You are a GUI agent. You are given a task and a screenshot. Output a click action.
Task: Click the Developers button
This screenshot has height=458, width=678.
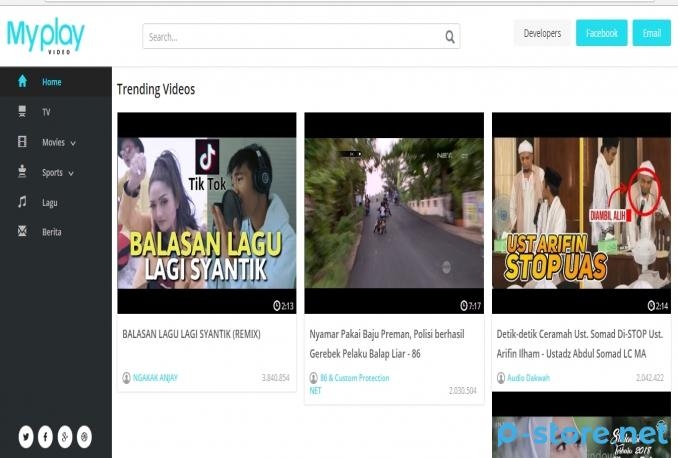pyautogui.click(x=542, y=33)
